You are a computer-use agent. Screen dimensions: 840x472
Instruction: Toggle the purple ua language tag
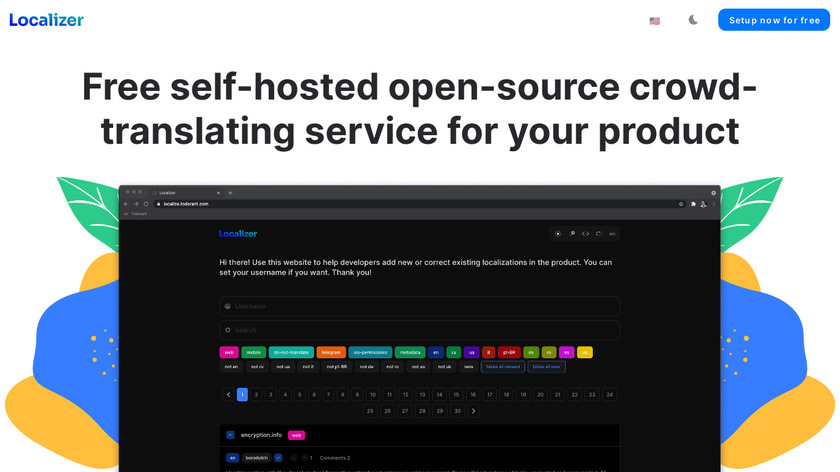pos(471,353)
